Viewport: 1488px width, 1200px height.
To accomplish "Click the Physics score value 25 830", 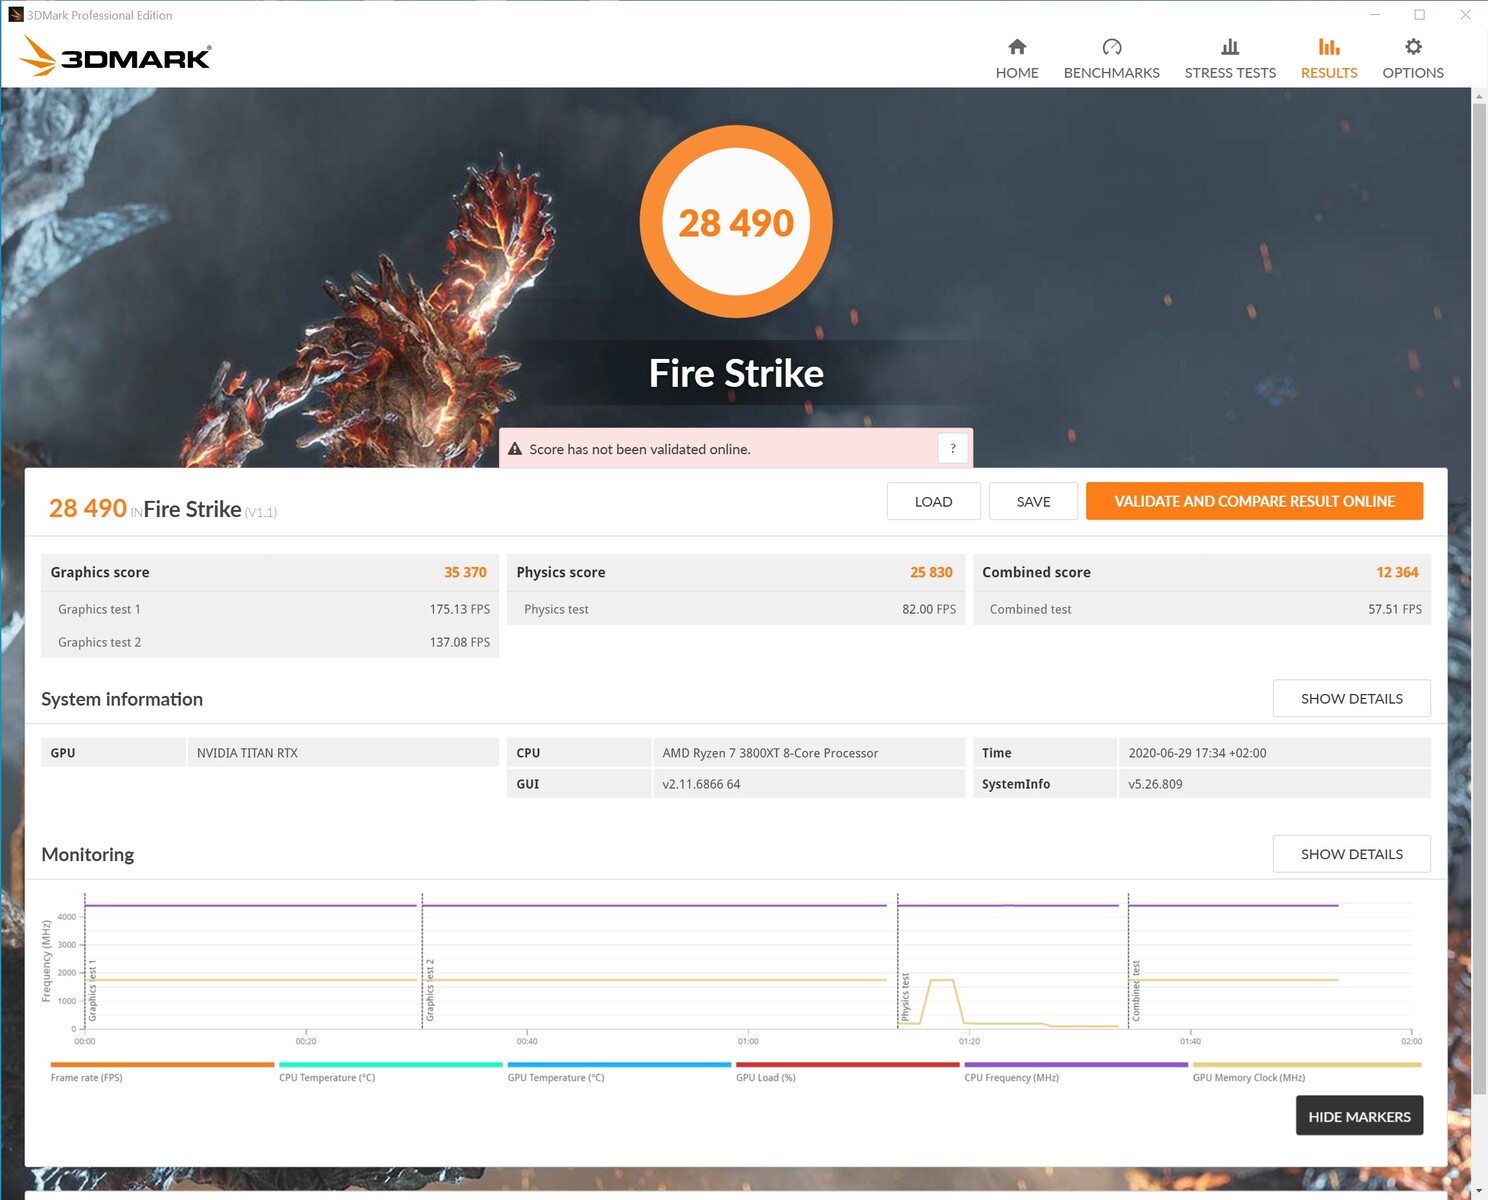I will 931,572.
